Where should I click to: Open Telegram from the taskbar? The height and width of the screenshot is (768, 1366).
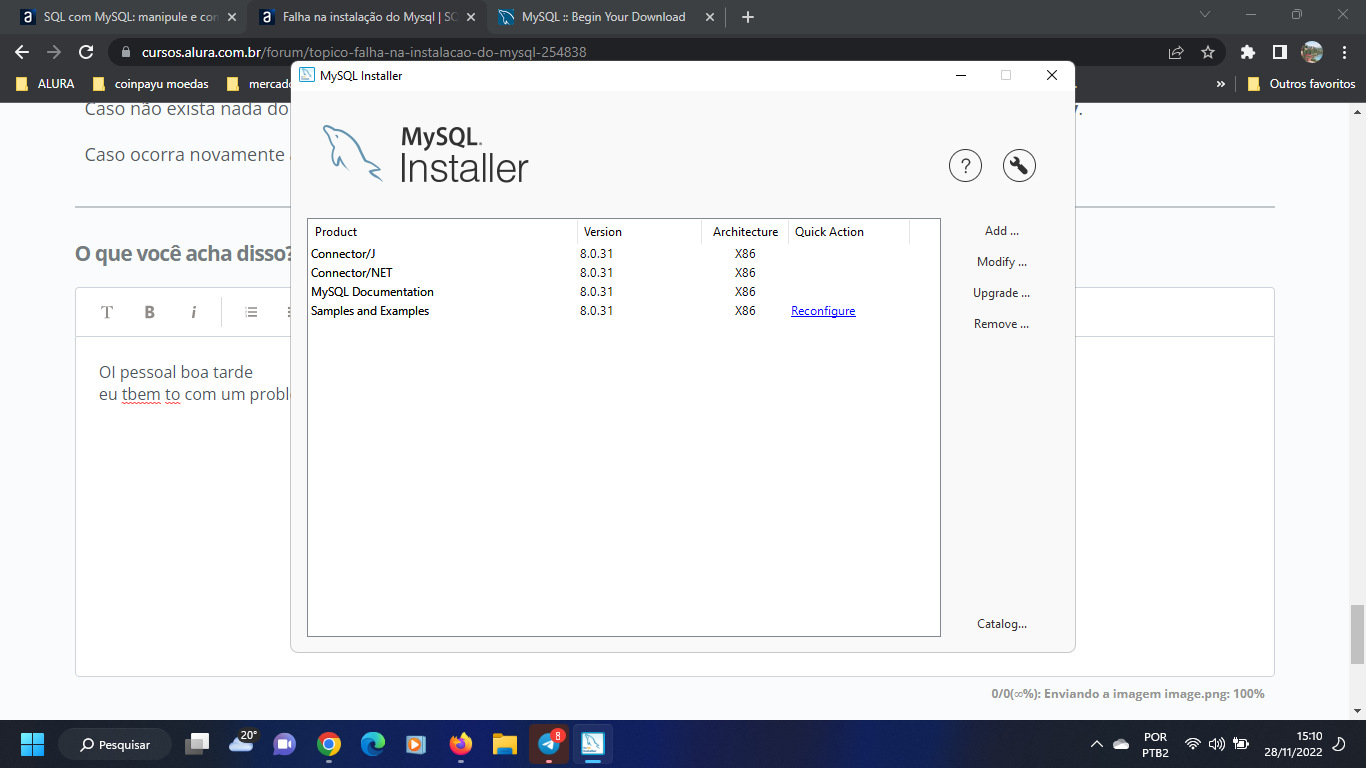click(549, 744)
